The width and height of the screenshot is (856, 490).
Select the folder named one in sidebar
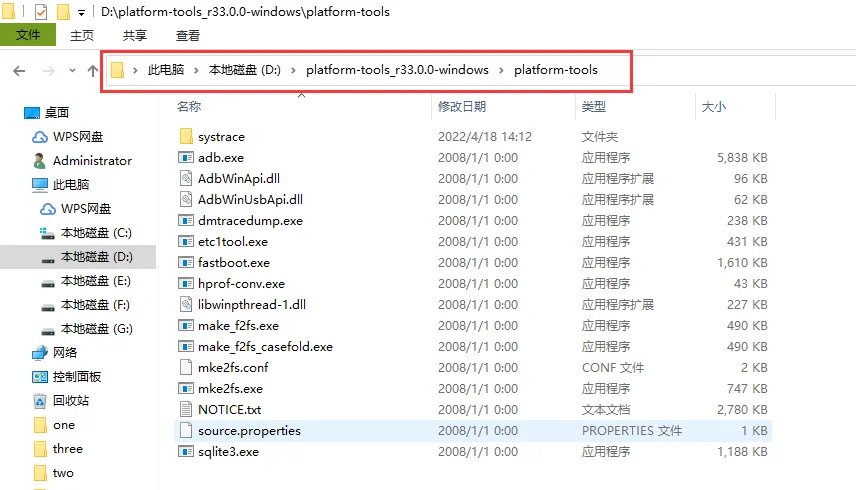(x=64, y=425)
